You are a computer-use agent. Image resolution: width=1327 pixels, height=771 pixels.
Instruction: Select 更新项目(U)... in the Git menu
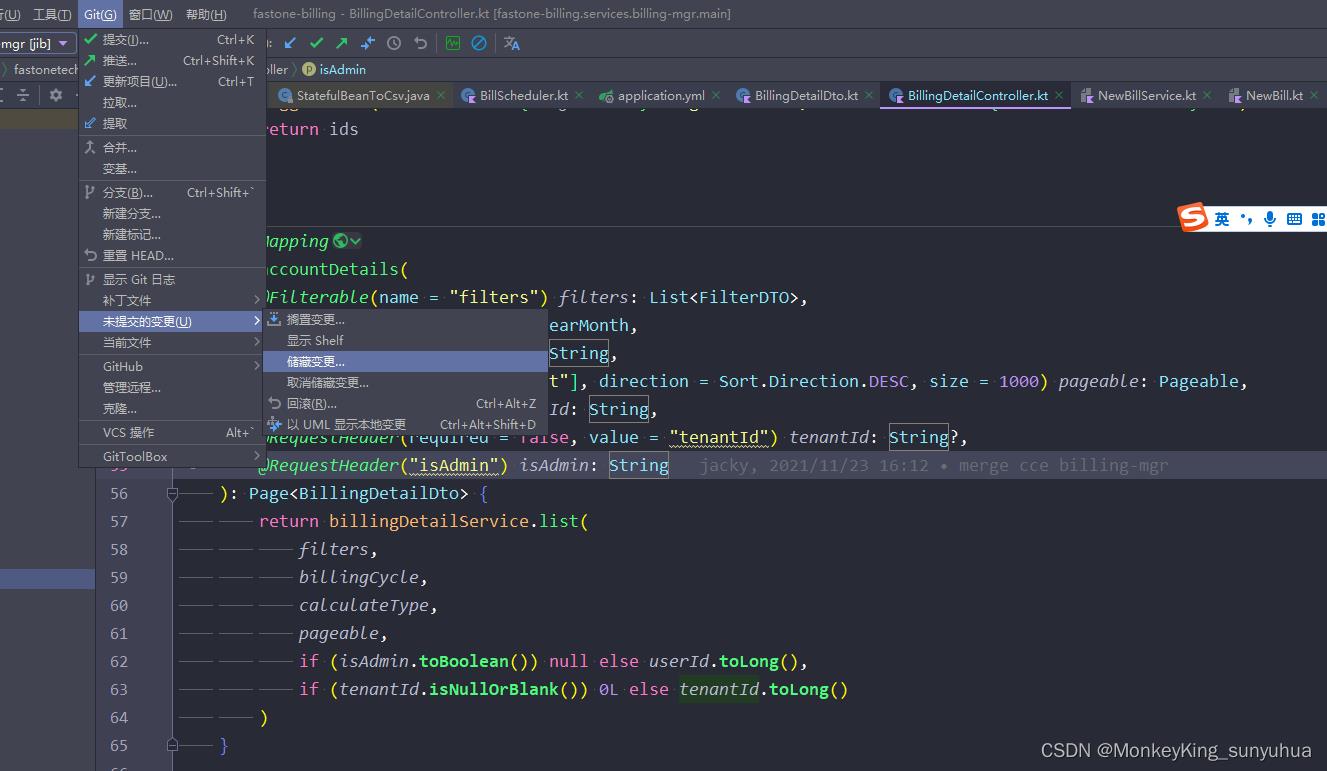pos(172,82)
